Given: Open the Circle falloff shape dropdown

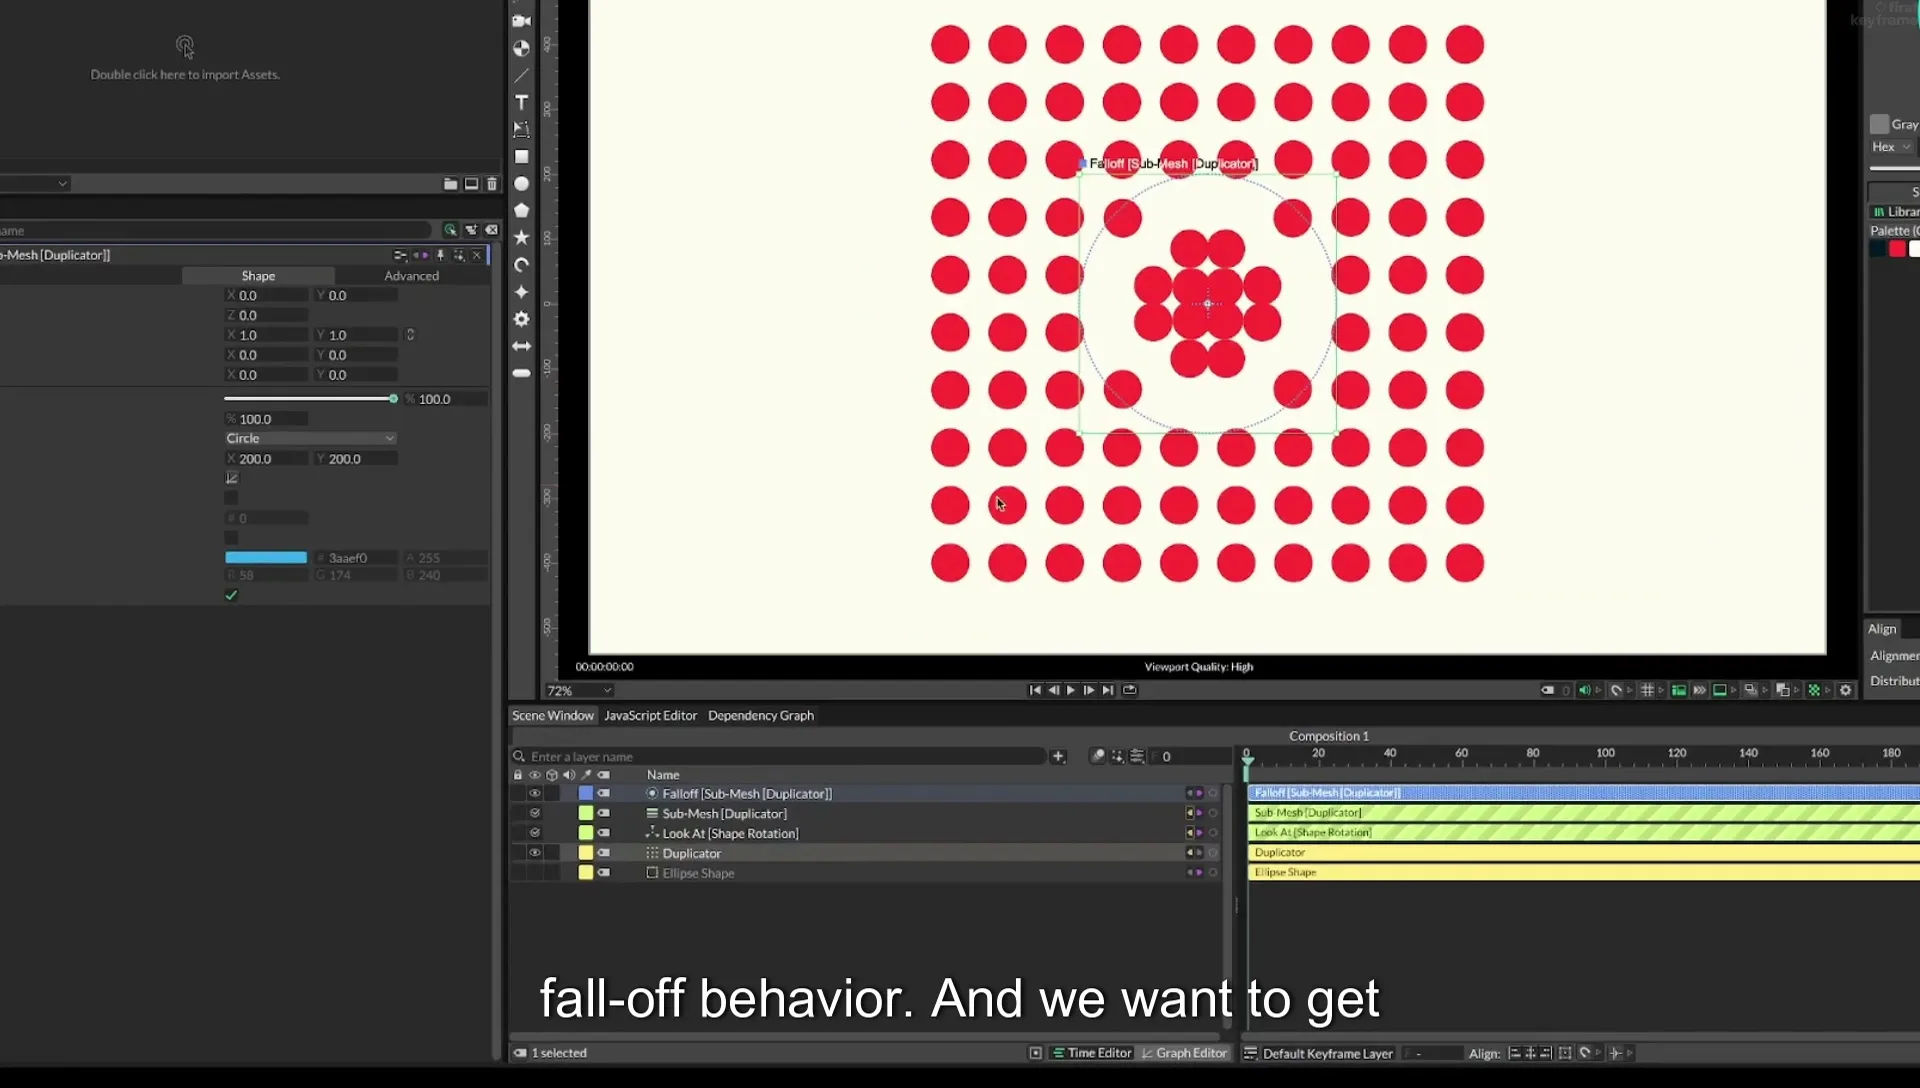Looking at the screenshot, I should coord(310,438).
